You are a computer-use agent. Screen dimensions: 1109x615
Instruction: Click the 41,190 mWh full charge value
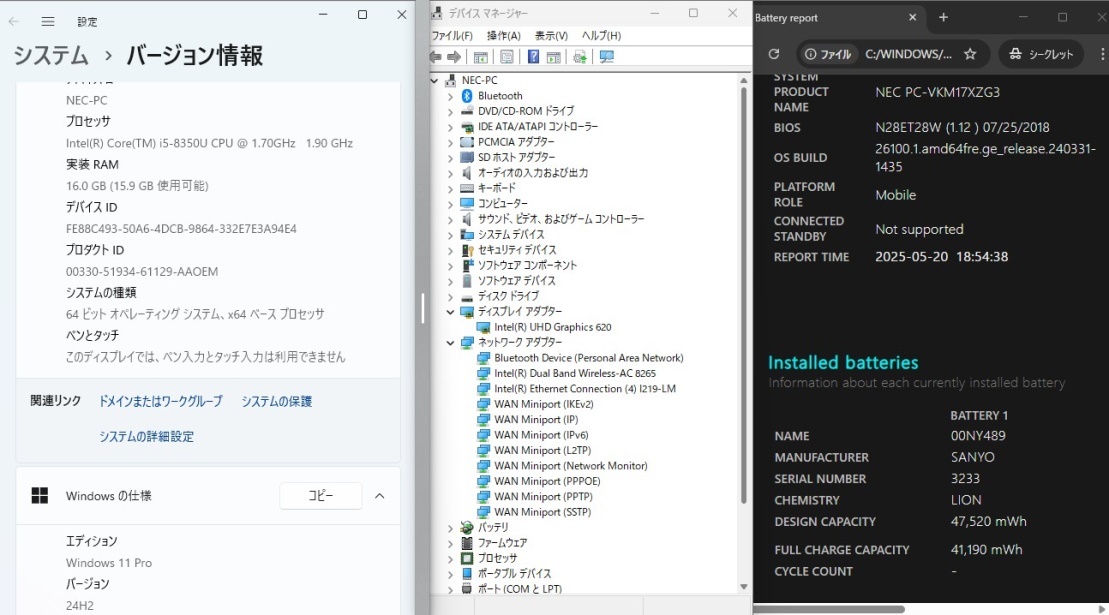click(986, 549)
